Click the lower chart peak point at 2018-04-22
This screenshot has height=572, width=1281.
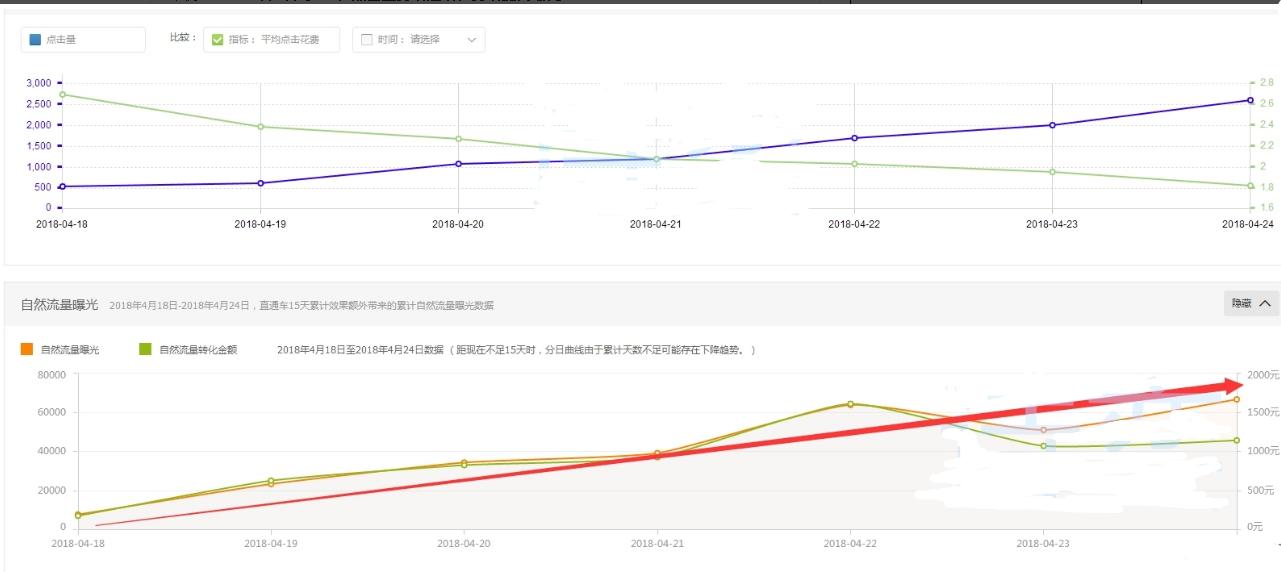click(850, 404)
